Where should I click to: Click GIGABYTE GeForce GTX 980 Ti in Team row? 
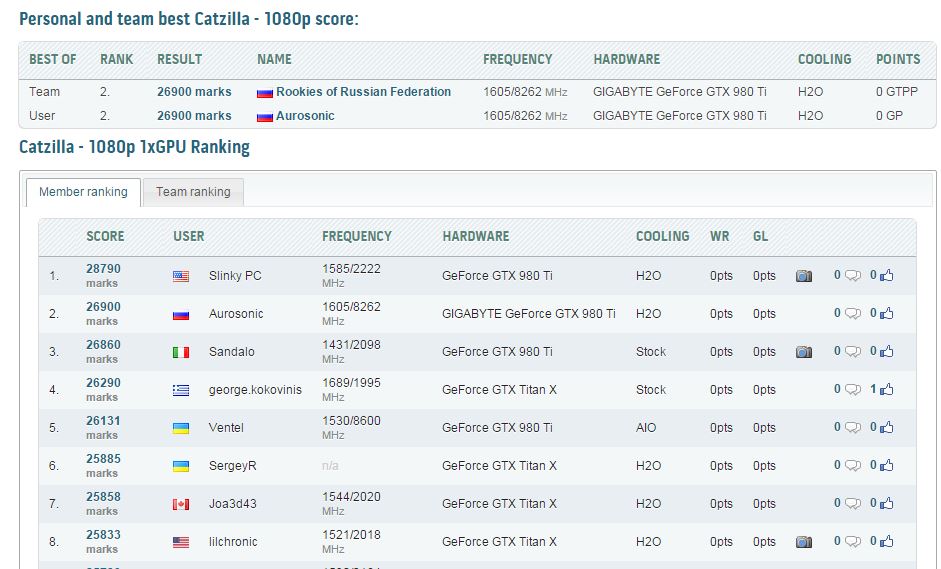click(680, 92)
